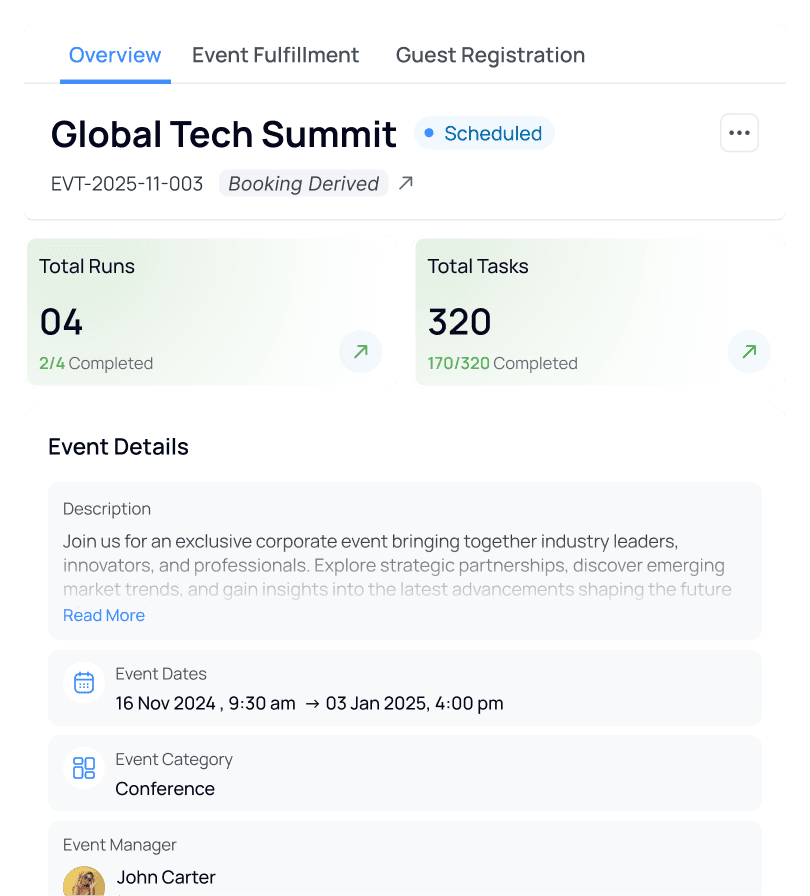The height and width of the screenshot is (896, 810).
Task: Click the external link arrow beside Booking Derived
Action: [406, 183]
